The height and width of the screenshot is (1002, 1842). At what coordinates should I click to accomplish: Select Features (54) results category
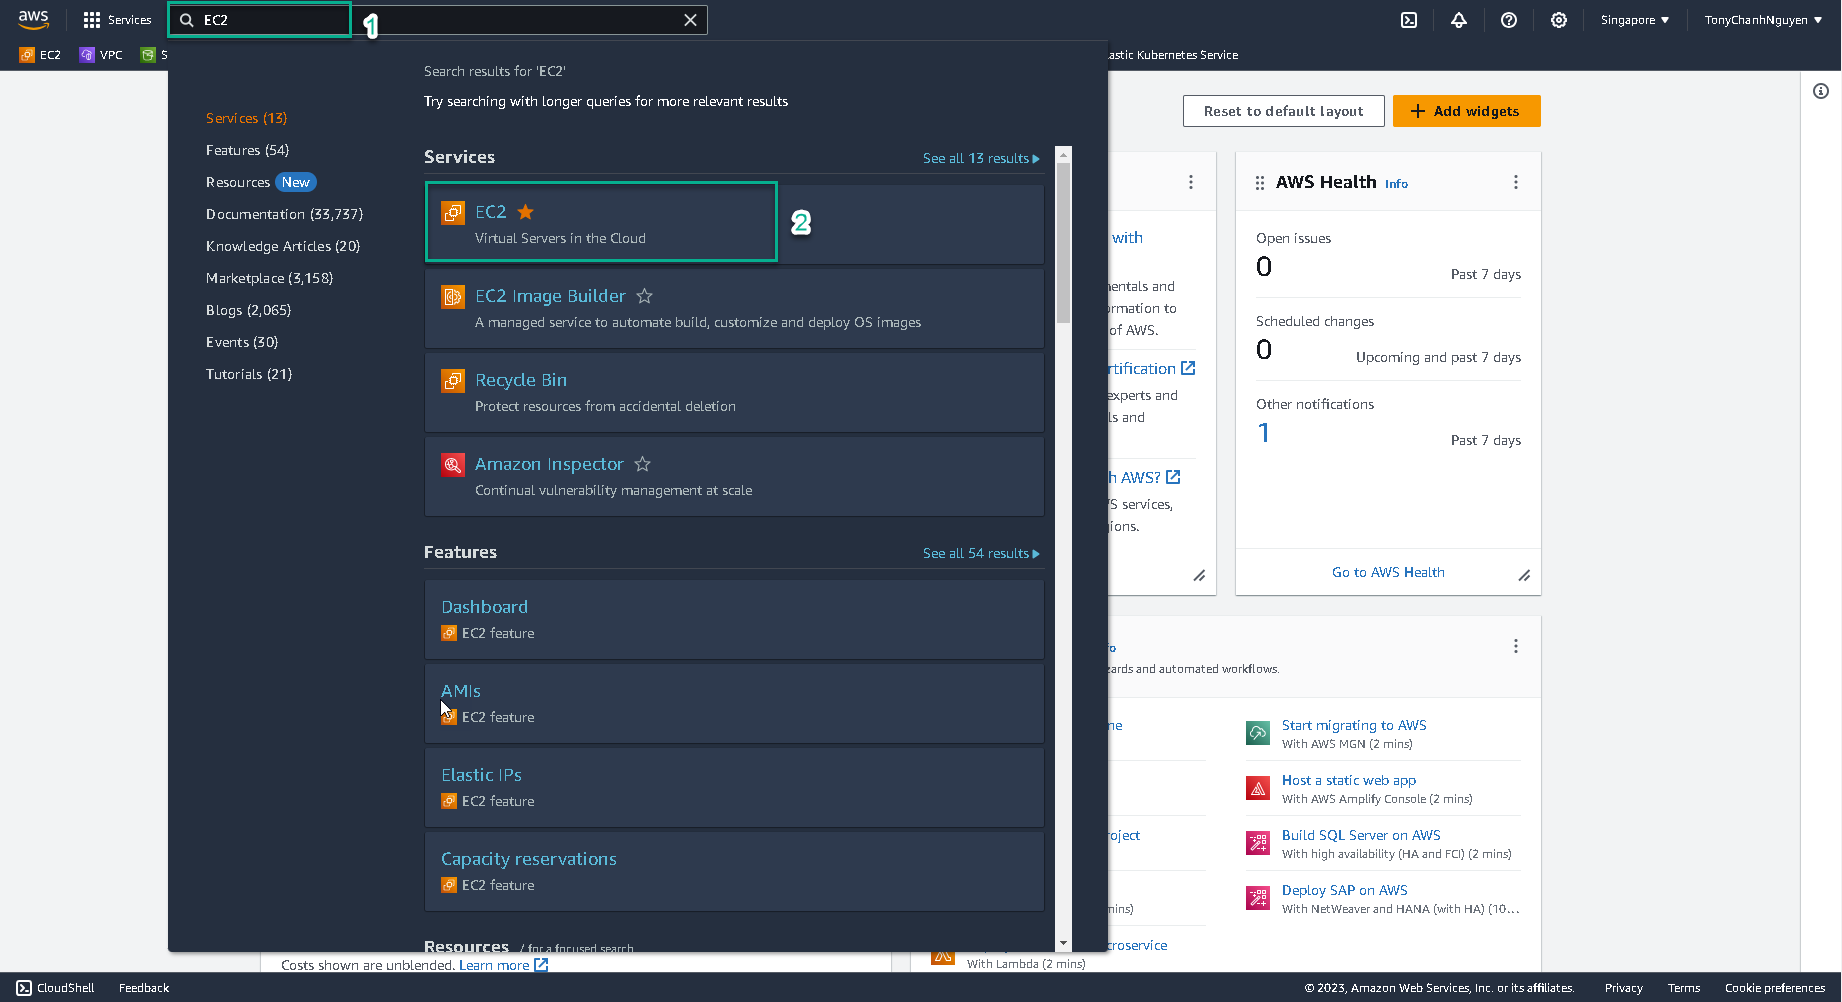tap(247, 150)
